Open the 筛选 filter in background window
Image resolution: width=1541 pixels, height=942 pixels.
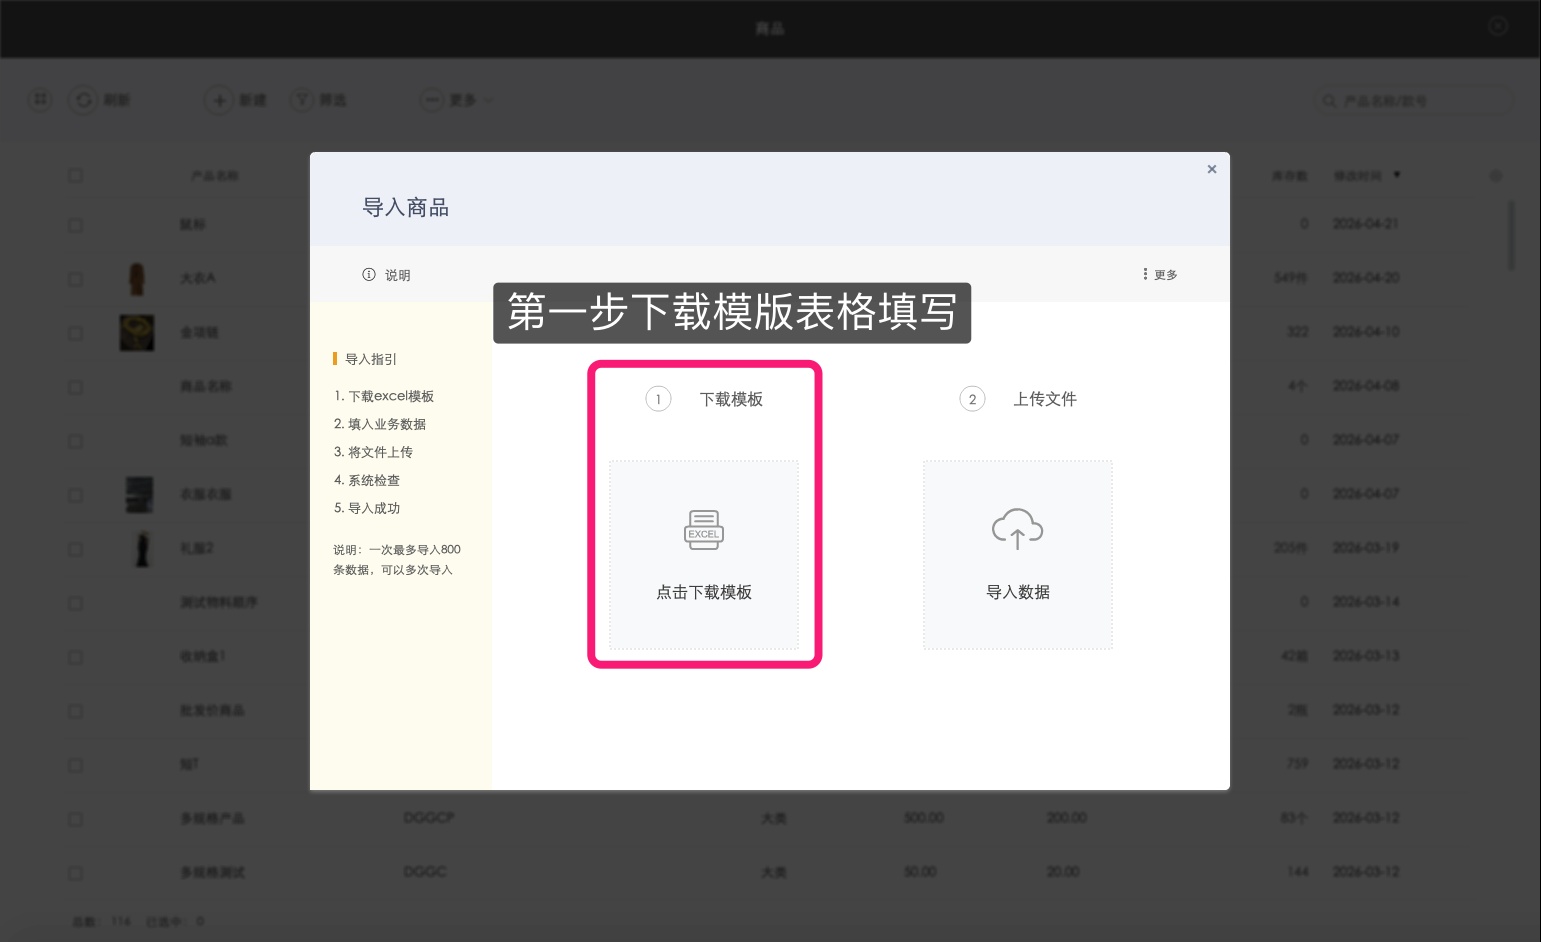(319, 100)
